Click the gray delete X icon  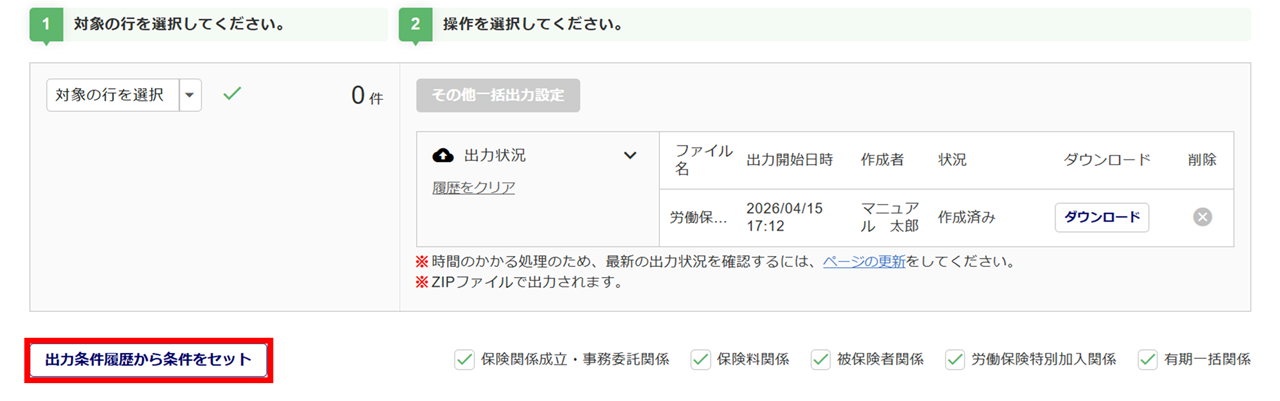pyautogui.click(x=1202, y=217)
